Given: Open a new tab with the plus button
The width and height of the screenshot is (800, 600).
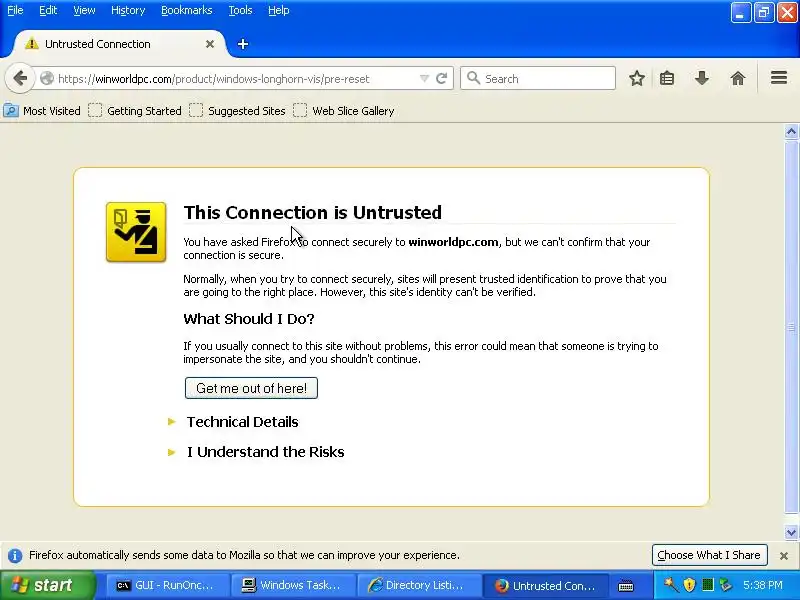Looking at the screenshot, I should (x=243, y=44).
